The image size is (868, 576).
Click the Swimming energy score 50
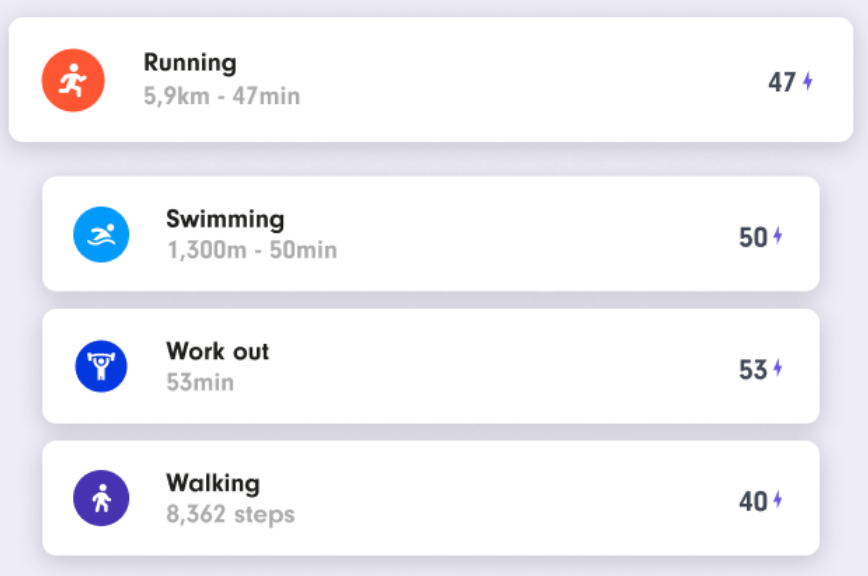pos(752,237)
